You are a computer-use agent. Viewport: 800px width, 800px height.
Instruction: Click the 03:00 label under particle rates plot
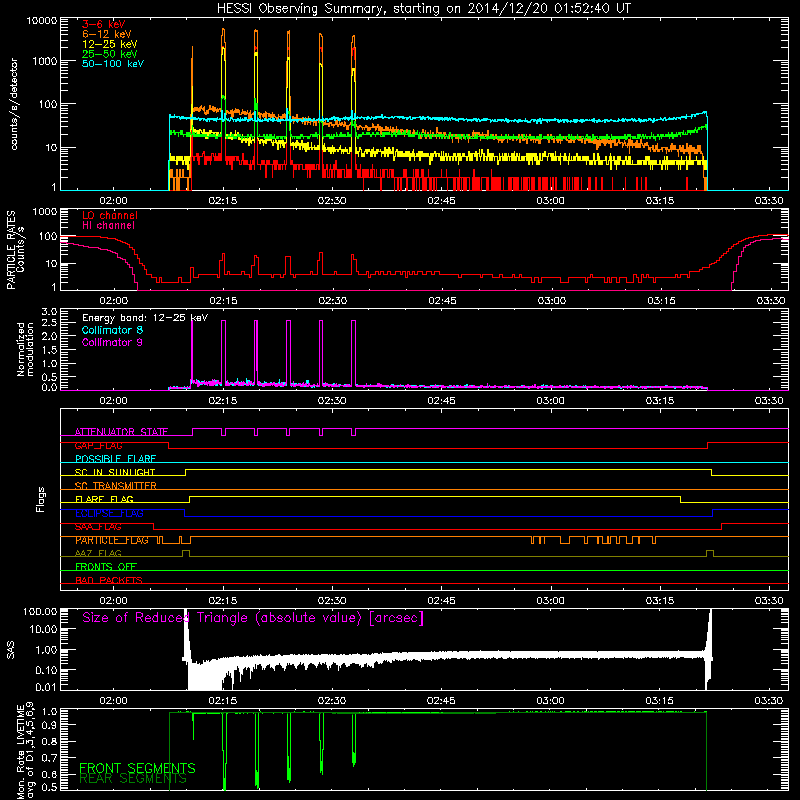[552, 301]
